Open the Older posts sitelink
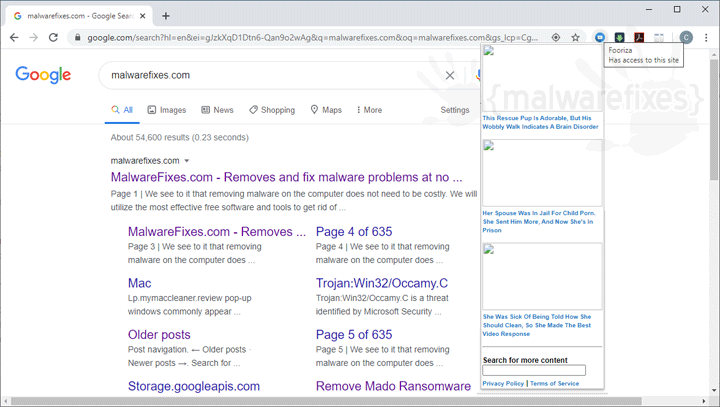Viewport: 720px width, 407px height. [159, 334]
